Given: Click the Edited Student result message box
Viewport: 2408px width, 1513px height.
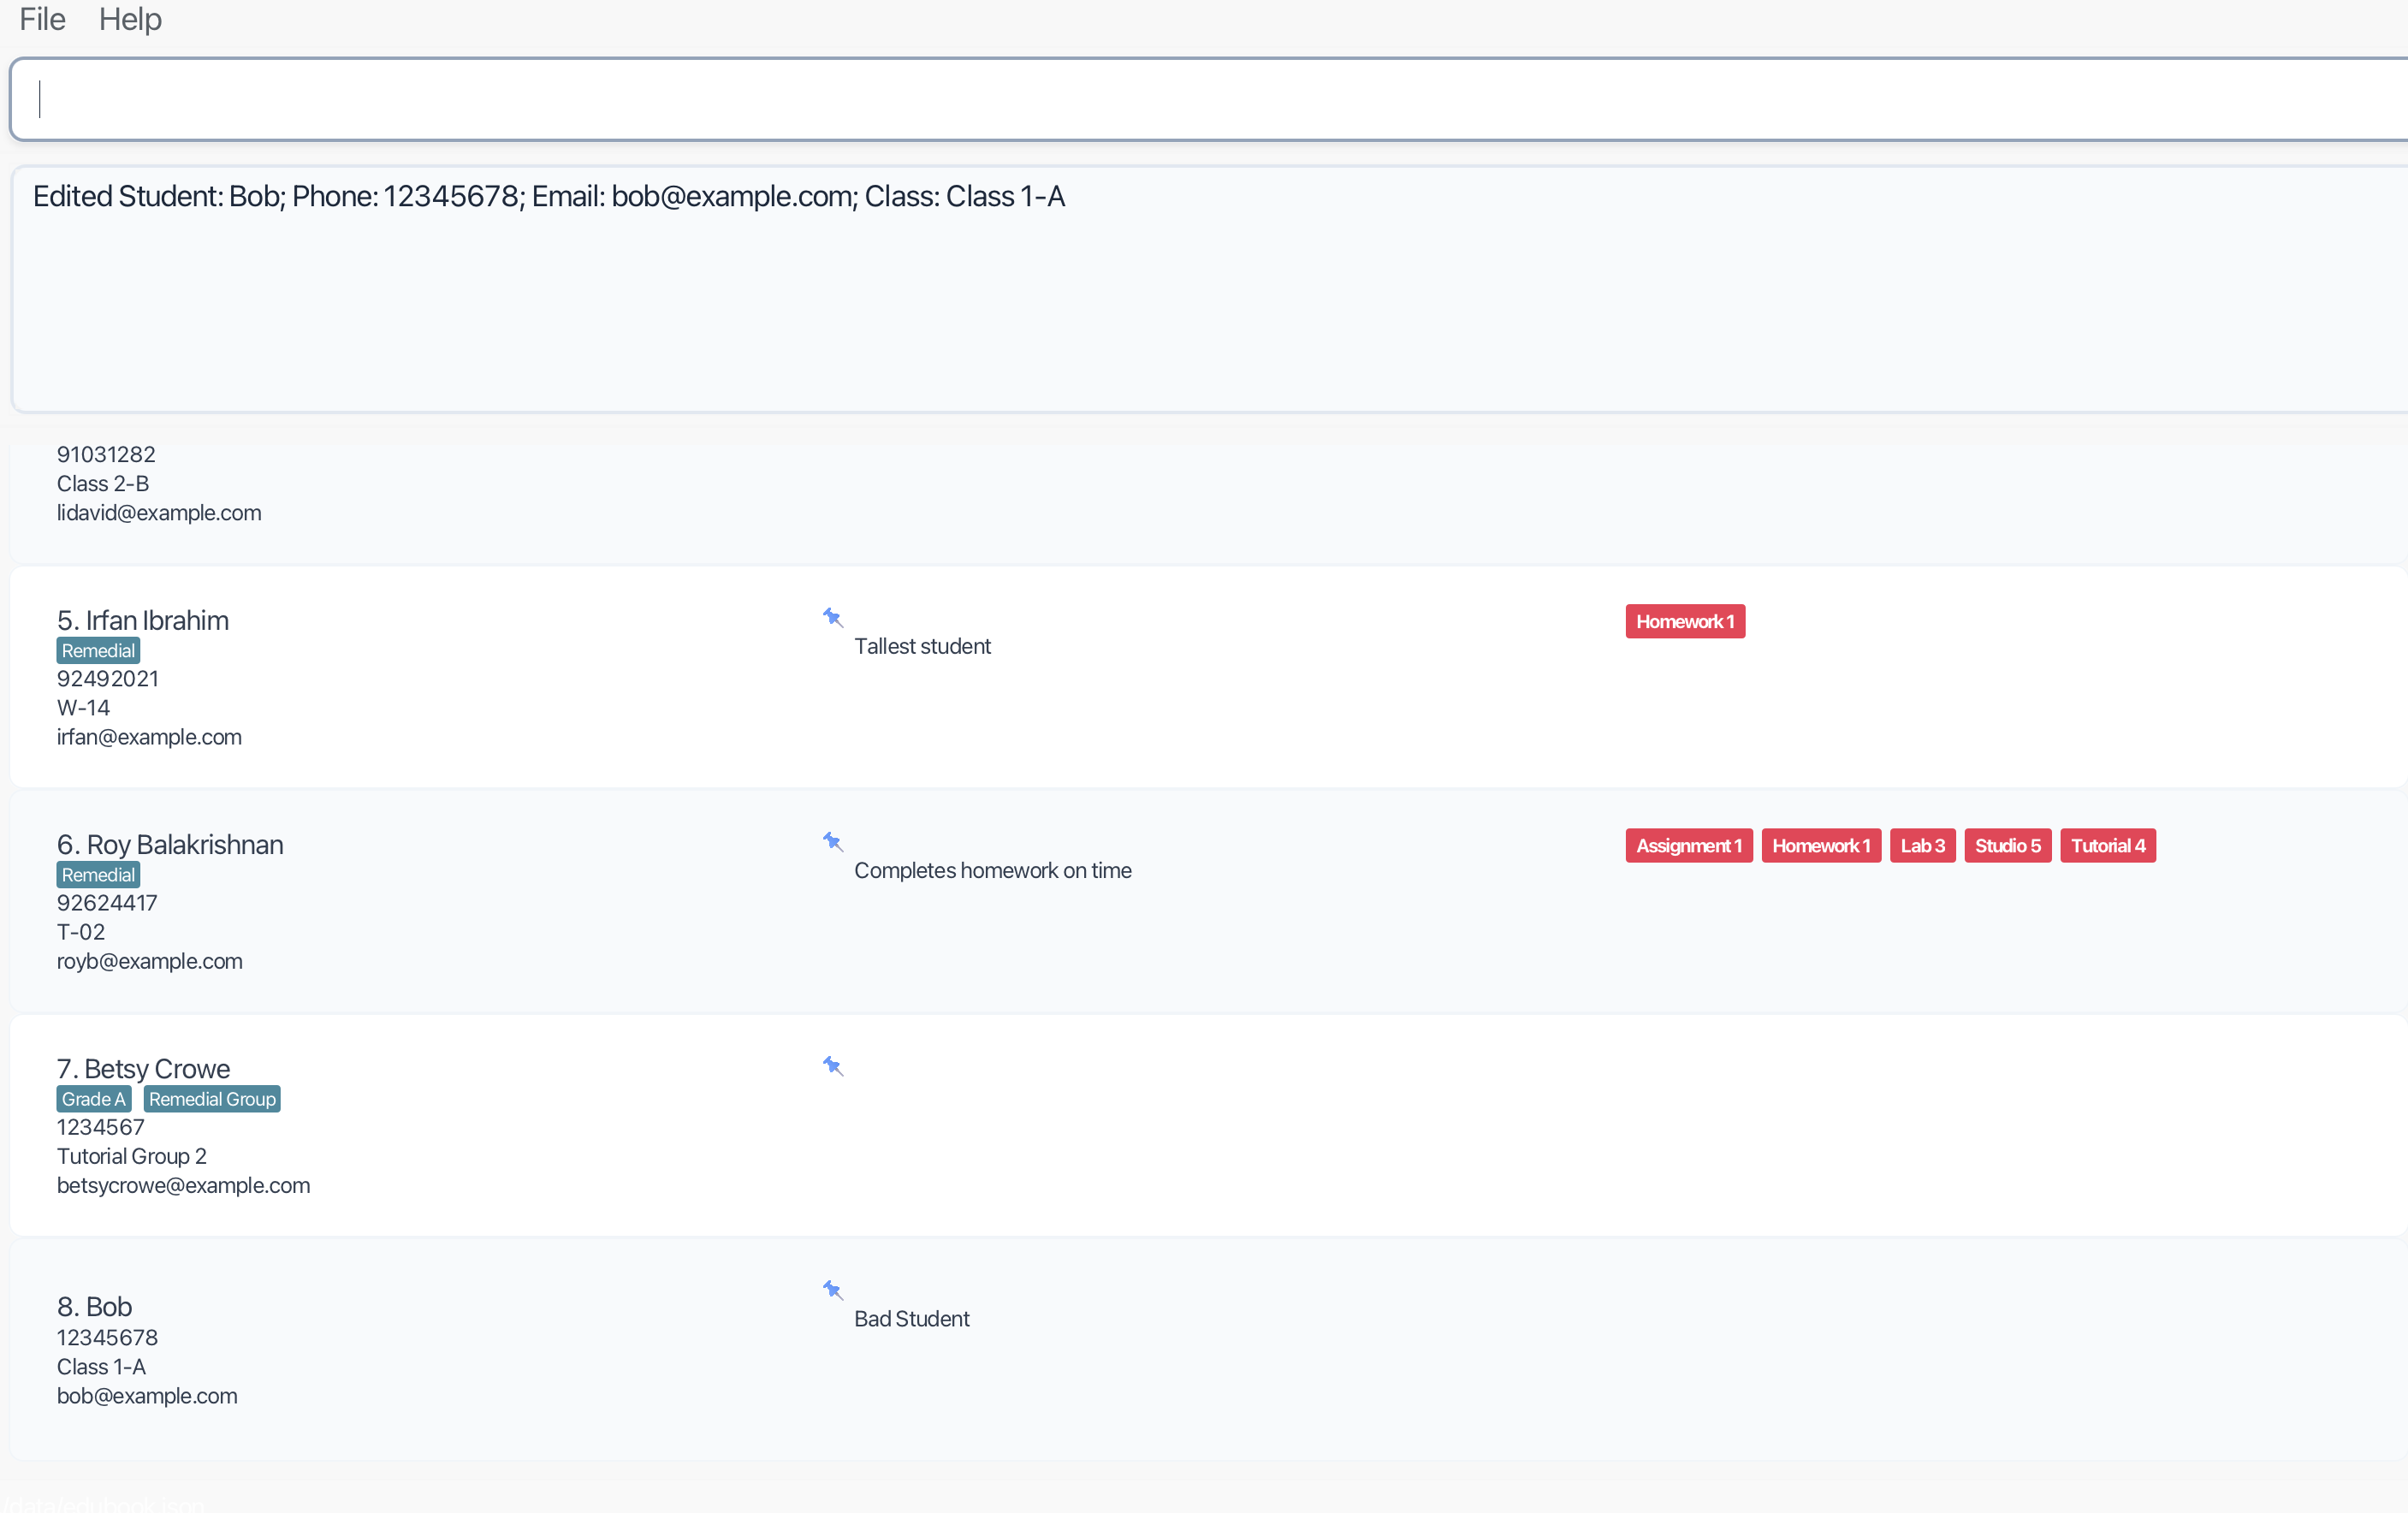Looking at the screenshot, I should pyautogui.click(x=1200, y=290).
